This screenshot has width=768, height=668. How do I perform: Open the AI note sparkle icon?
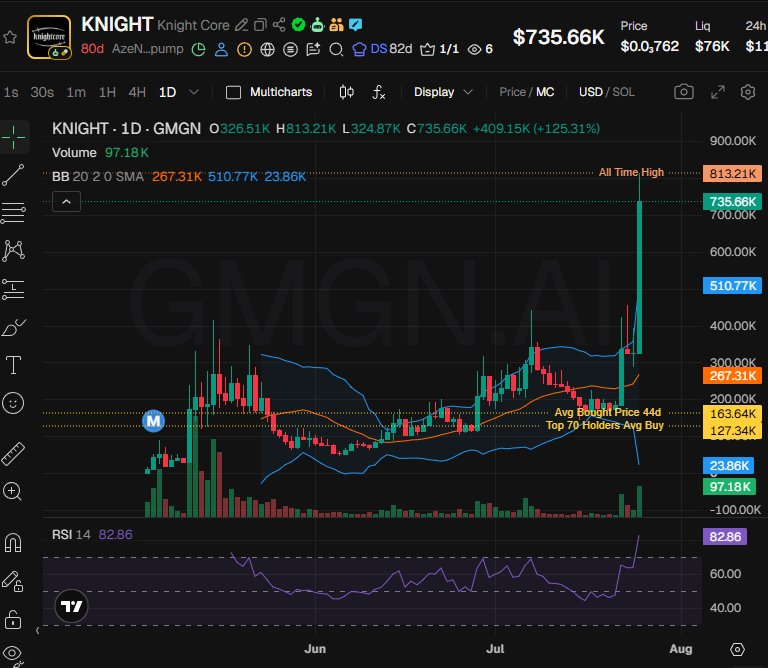tap(313, 49)
